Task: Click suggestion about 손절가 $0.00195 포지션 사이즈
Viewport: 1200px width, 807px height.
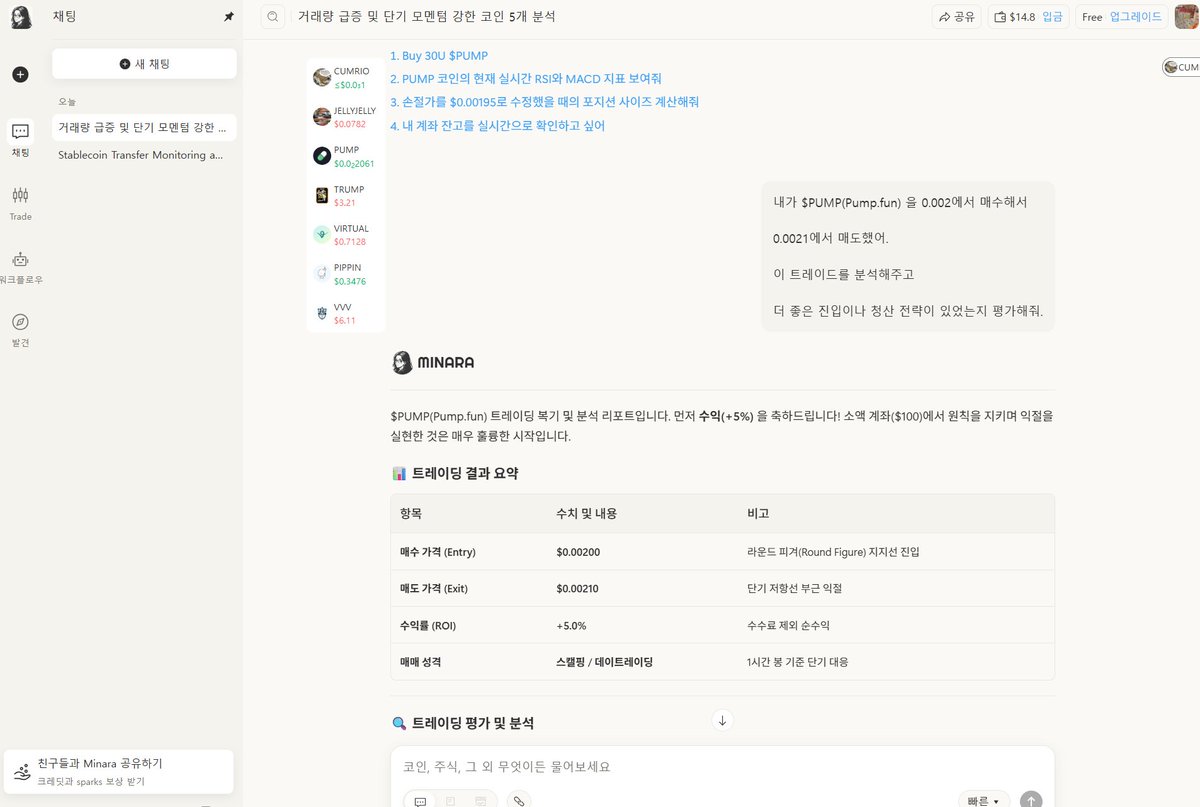Action: click(545, 102)
